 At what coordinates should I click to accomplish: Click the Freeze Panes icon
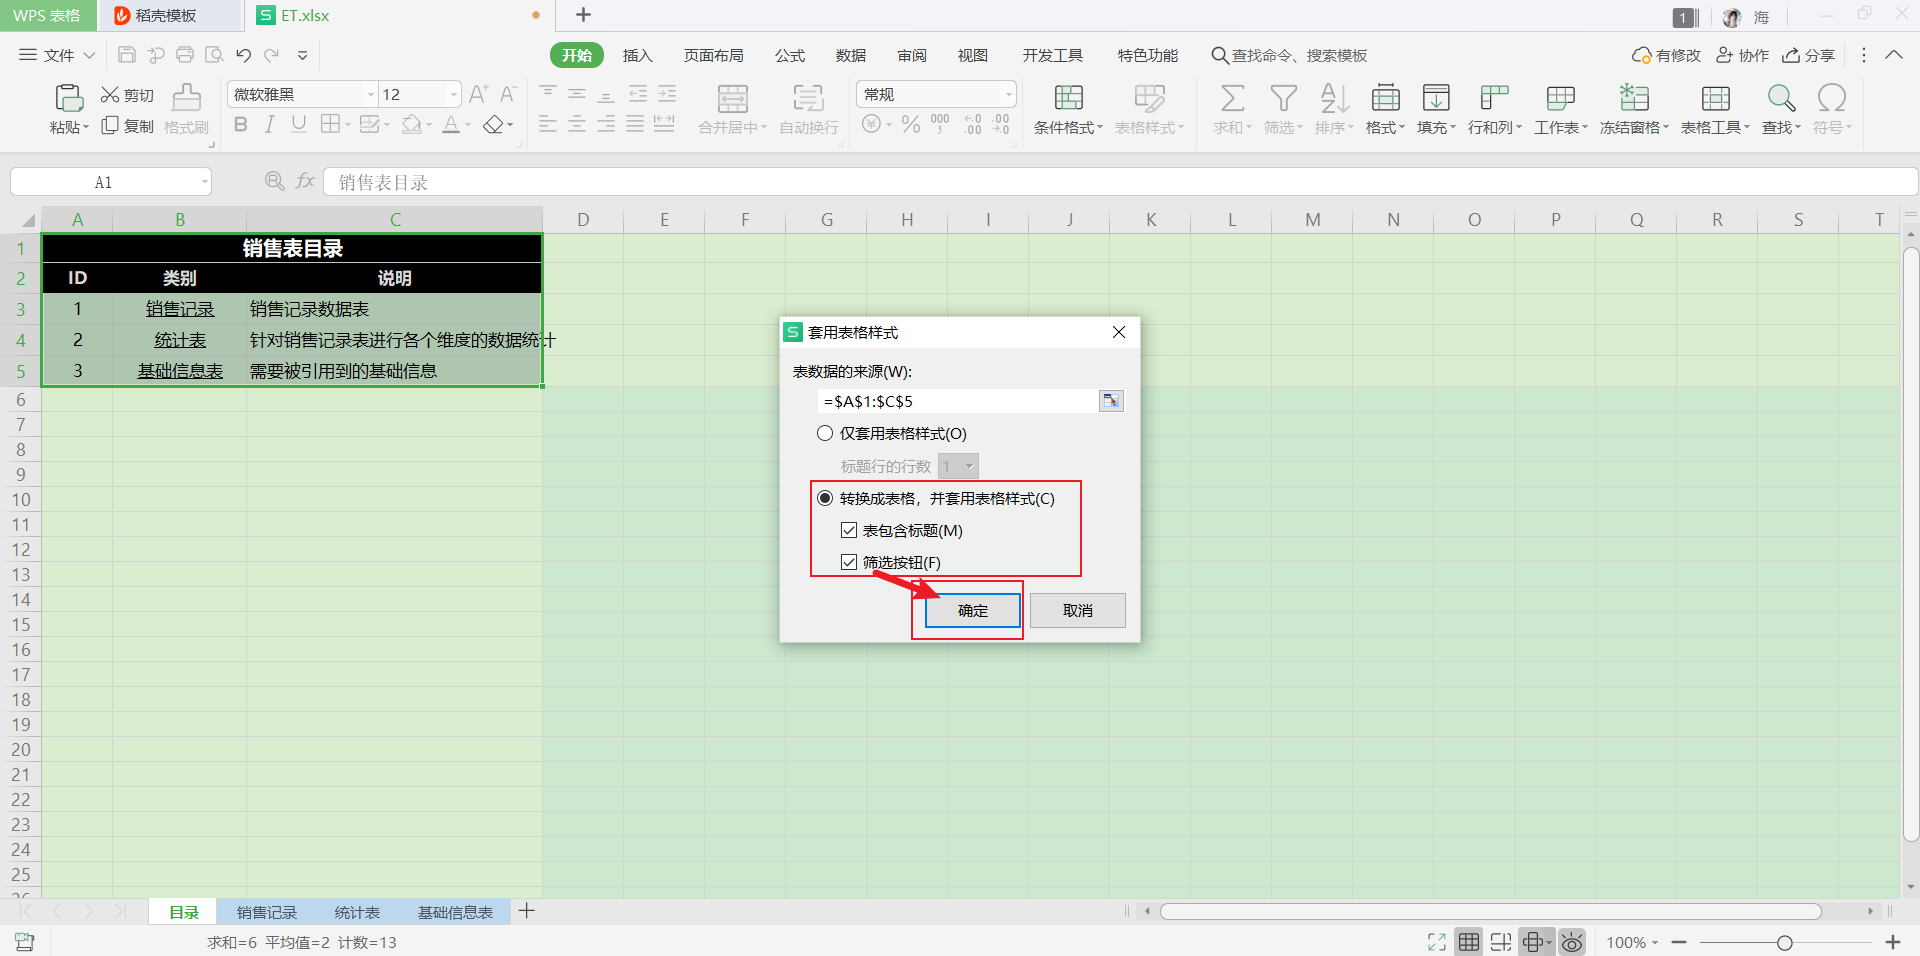point(1634,98)
